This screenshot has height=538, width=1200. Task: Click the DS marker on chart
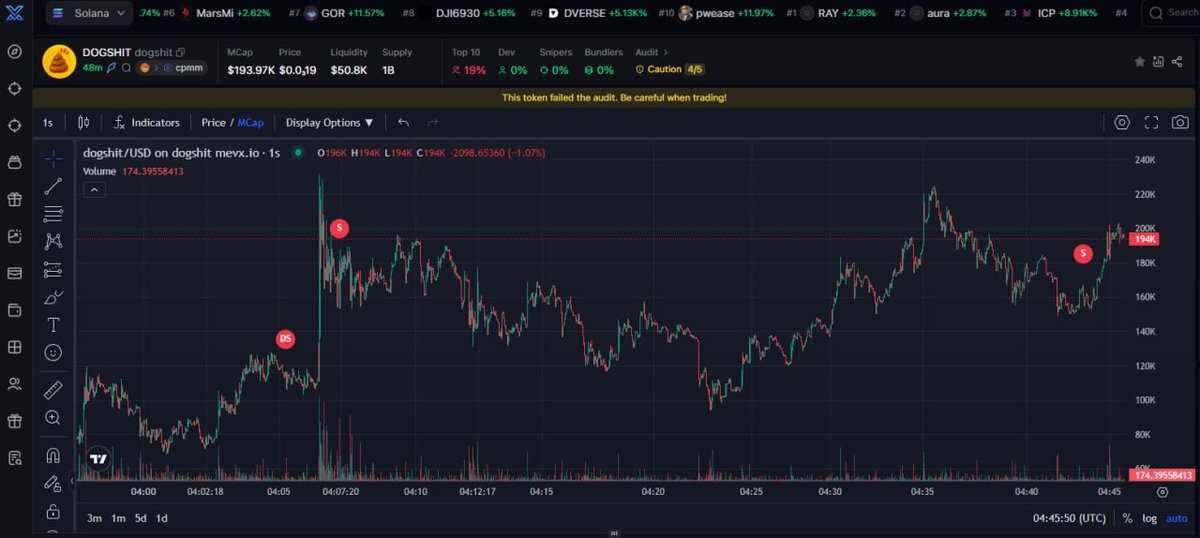tap(285, 339)
